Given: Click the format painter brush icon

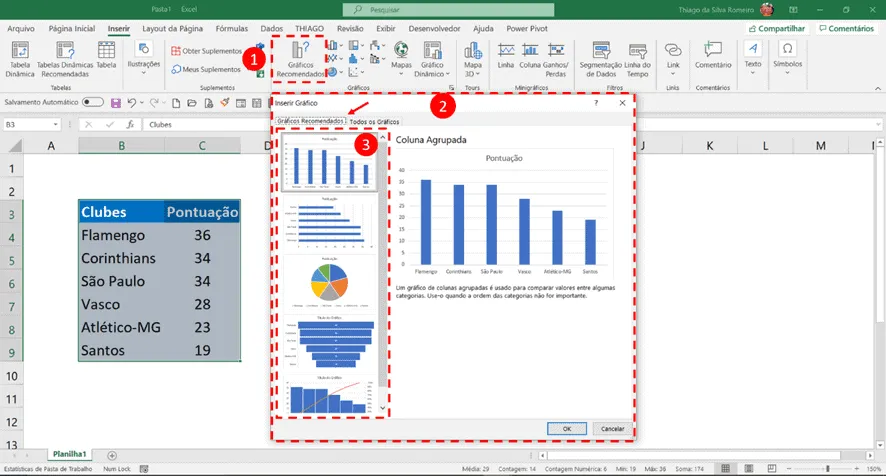Looking at the screenshot, I should click(x=225, y=103).
